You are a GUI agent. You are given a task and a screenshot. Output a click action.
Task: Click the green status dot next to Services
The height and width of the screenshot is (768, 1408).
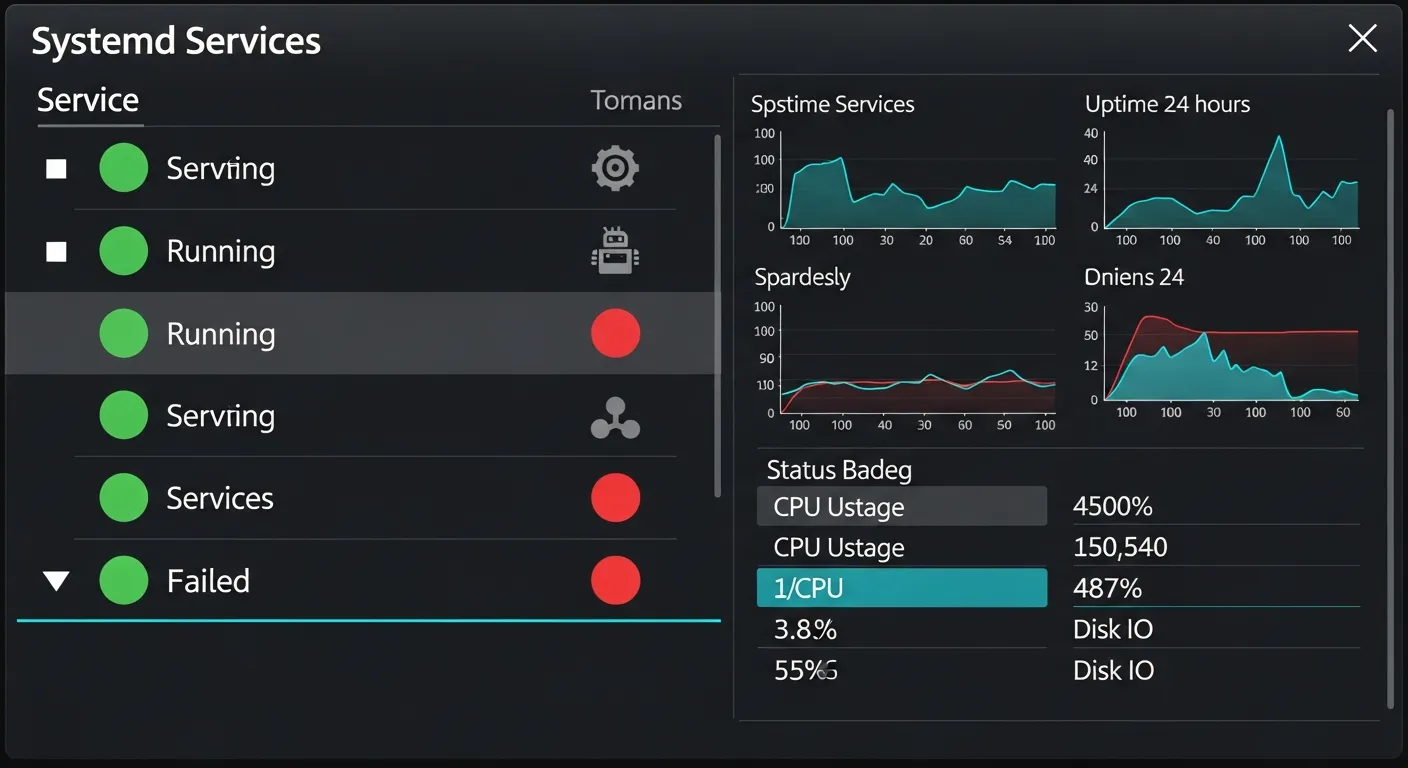(x=123, y=497)
